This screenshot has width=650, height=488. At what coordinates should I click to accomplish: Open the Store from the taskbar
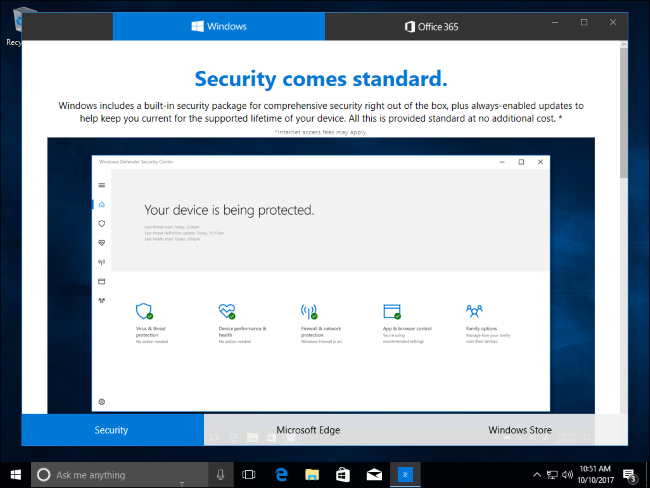pos(343,475)
